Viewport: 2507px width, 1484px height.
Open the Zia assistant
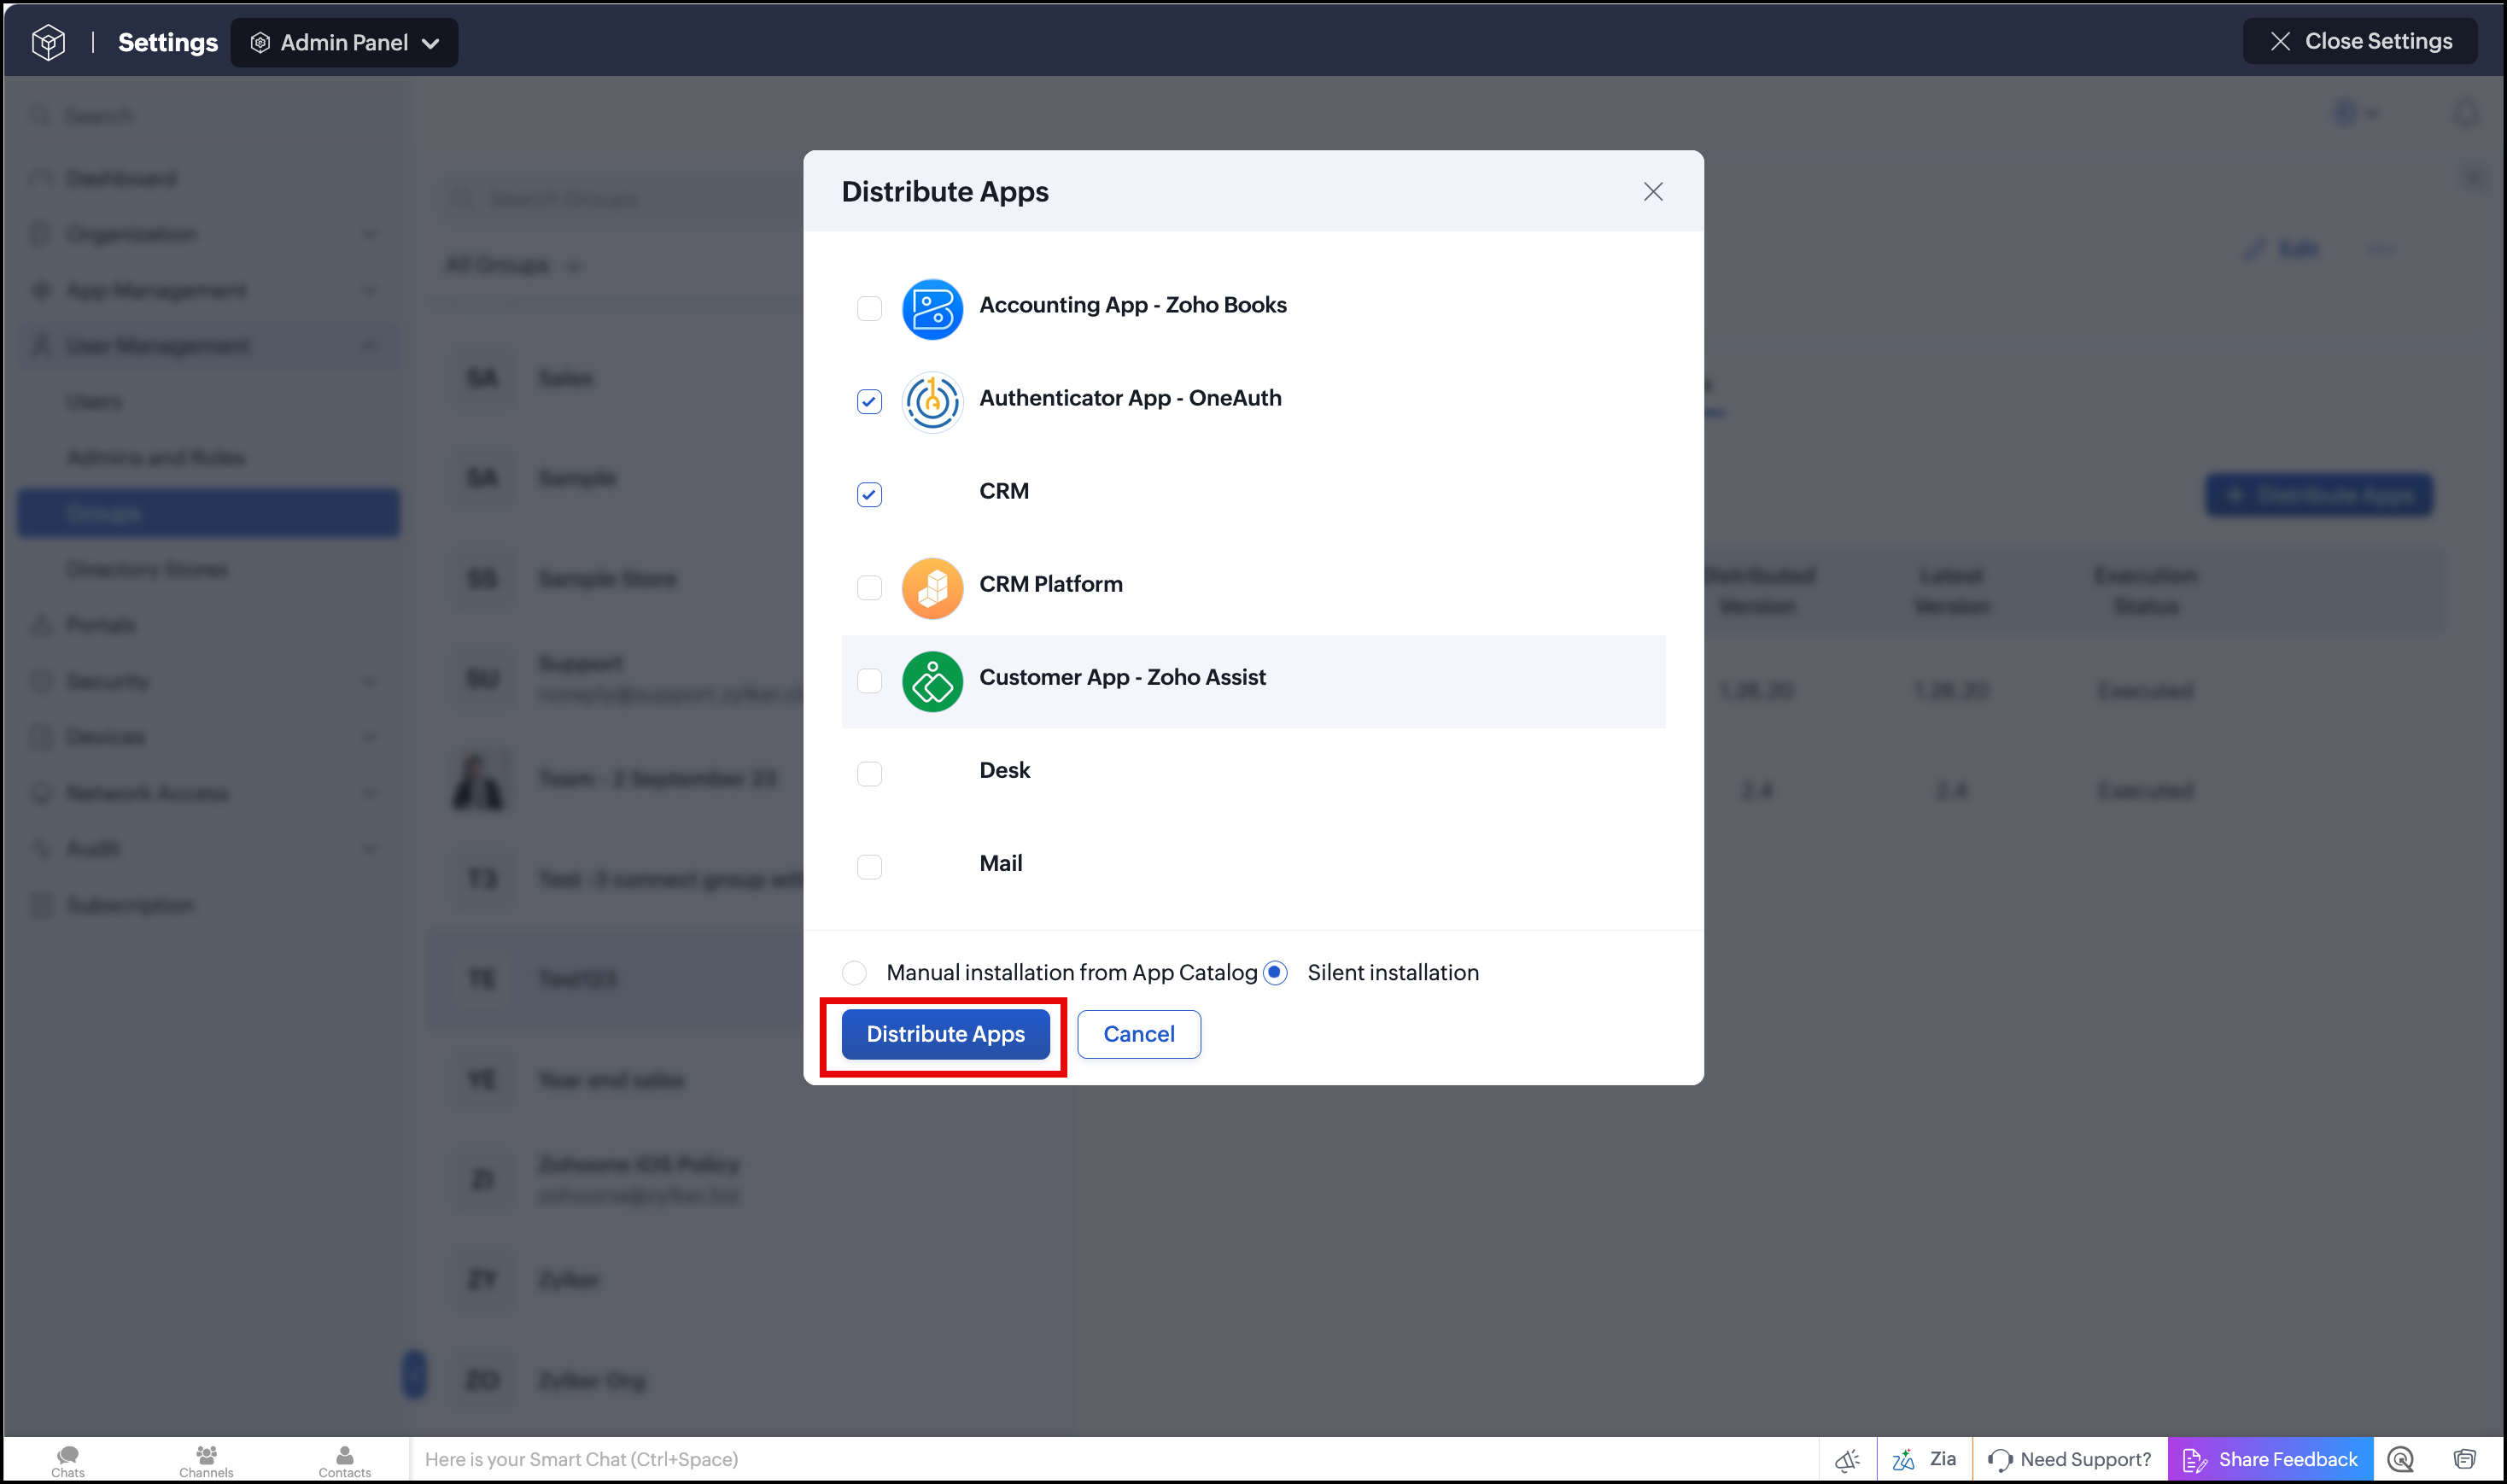click(x=1924, y=1459)
